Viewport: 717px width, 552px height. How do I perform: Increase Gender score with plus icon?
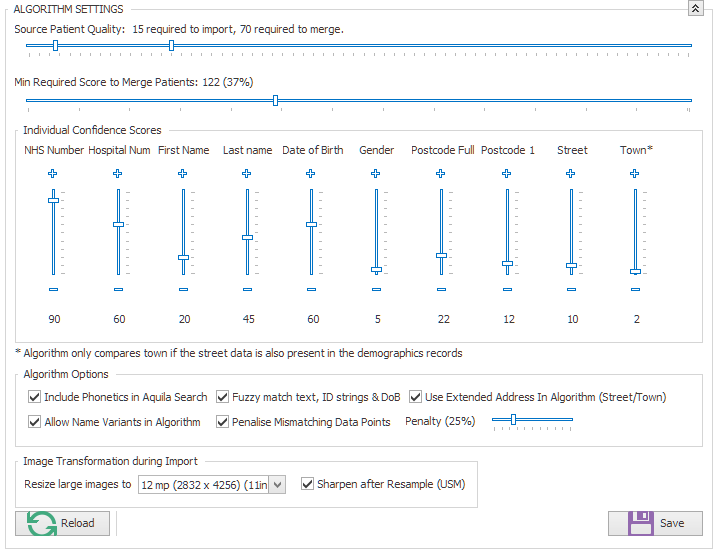coord(375,173)
